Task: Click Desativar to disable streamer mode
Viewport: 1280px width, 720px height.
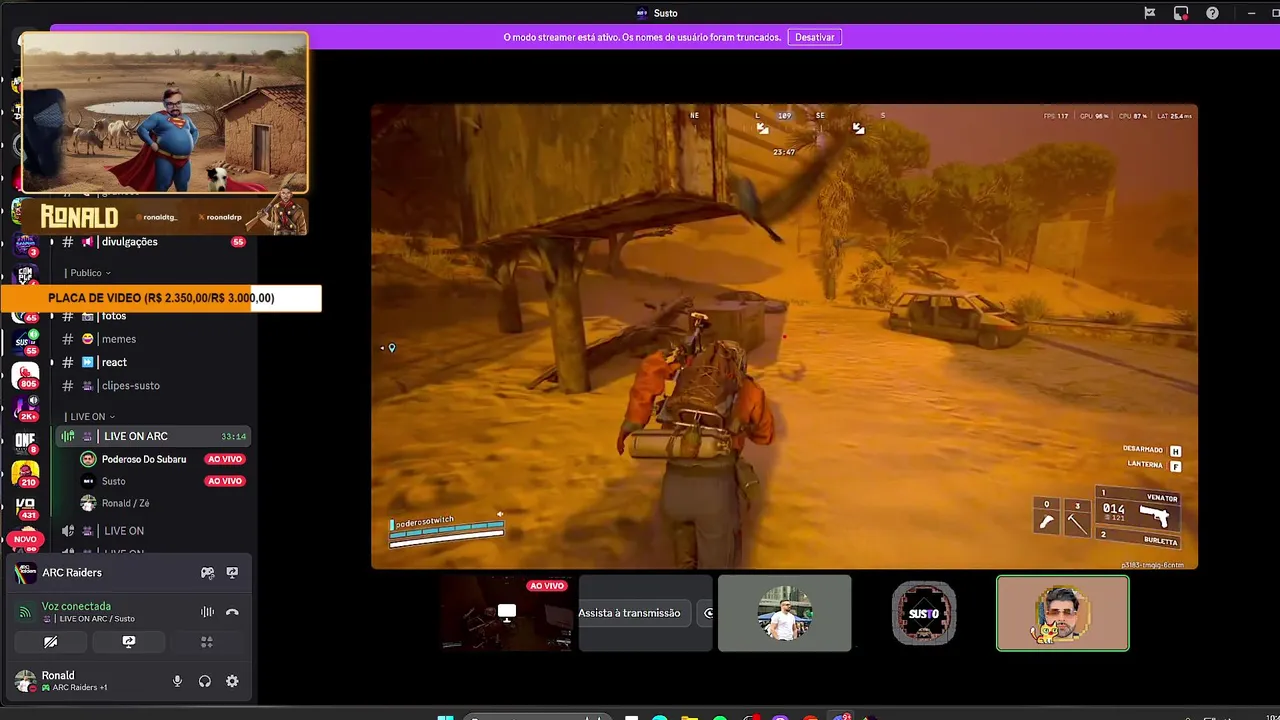Action: [x=814, y=37]
